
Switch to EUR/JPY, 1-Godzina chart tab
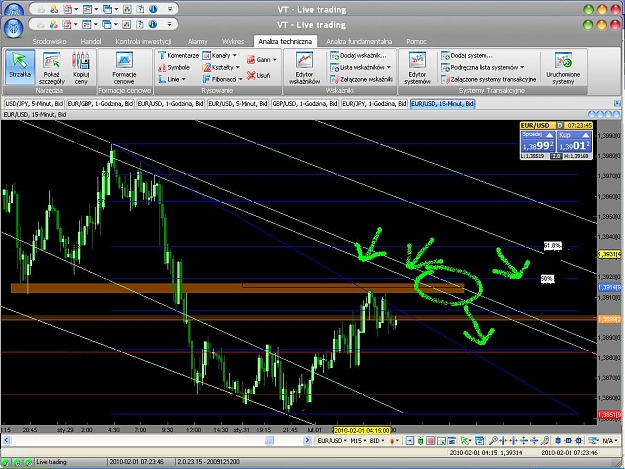click(x=375, y=104)
